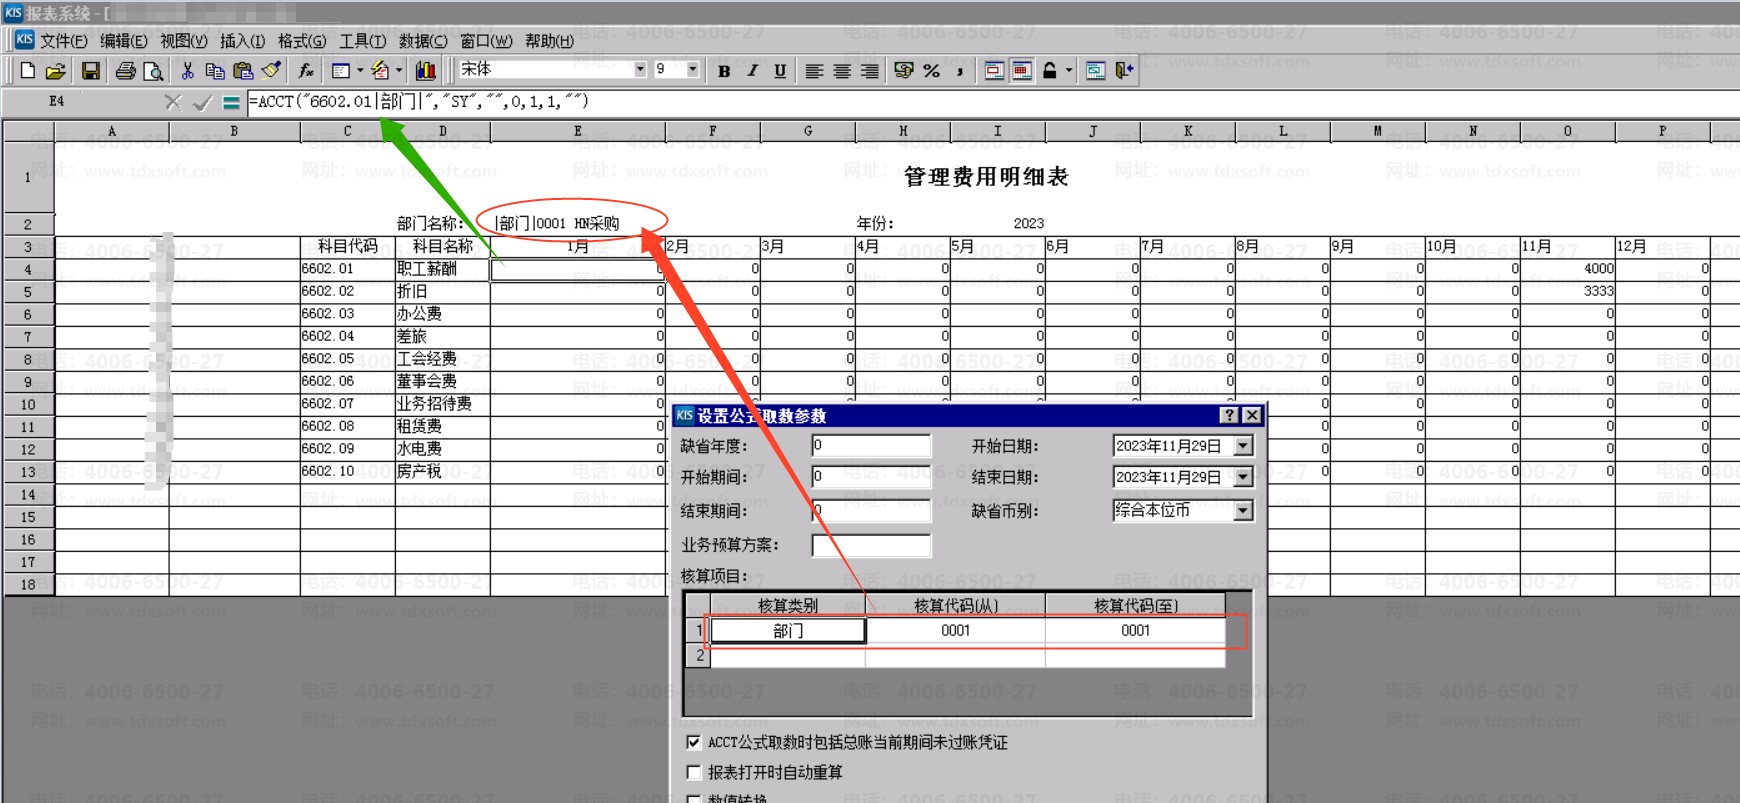The image size is (1740, 803).
Task: Click the 业务预算方案 input field
Action: [x=871, y=545]
